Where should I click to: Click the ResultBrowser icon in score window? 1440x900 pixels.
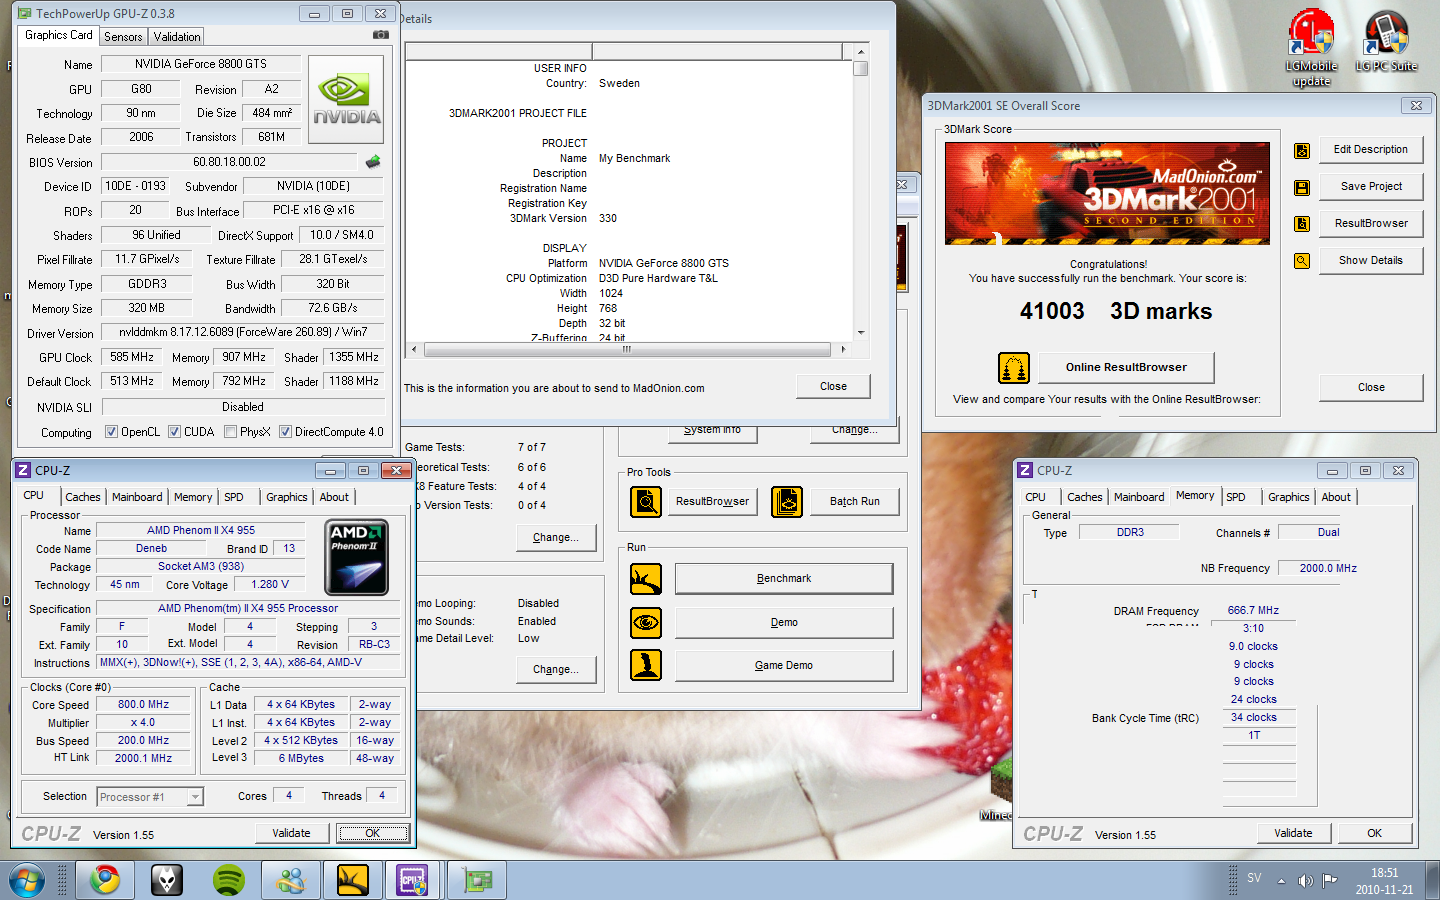pos(1302,224)
